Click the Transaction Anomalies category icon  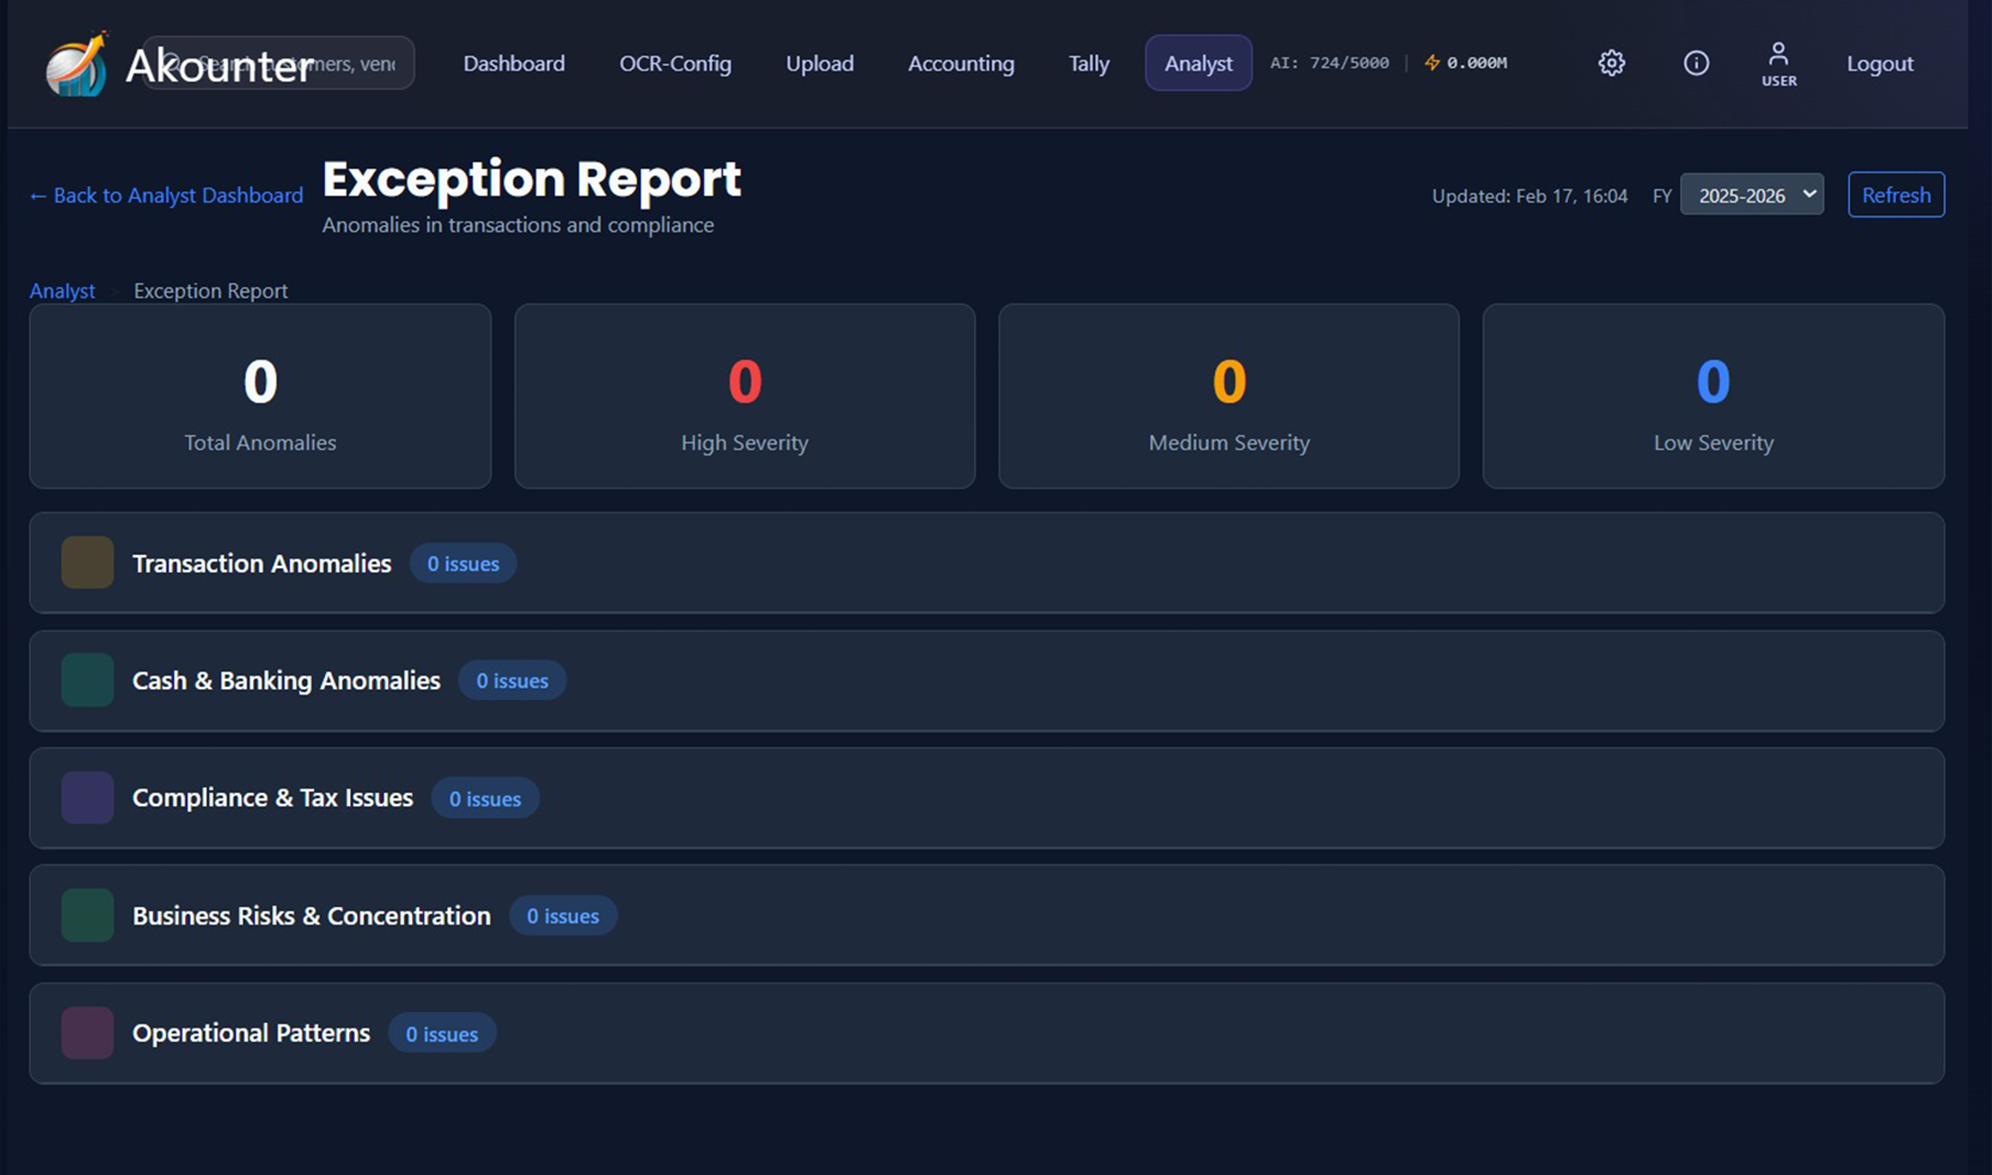coord(87,562)
